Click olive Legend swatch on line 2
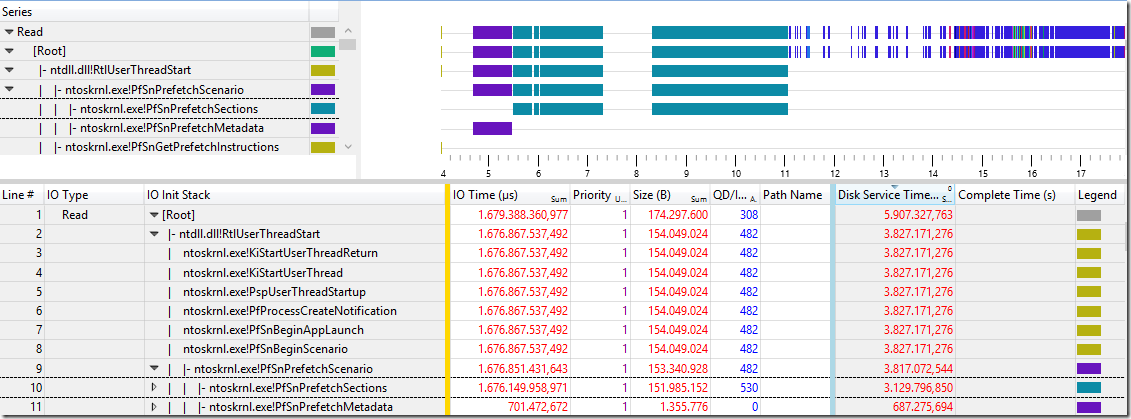The width and height of the screenshot is (1131, 419). (x=1088, y=234)
